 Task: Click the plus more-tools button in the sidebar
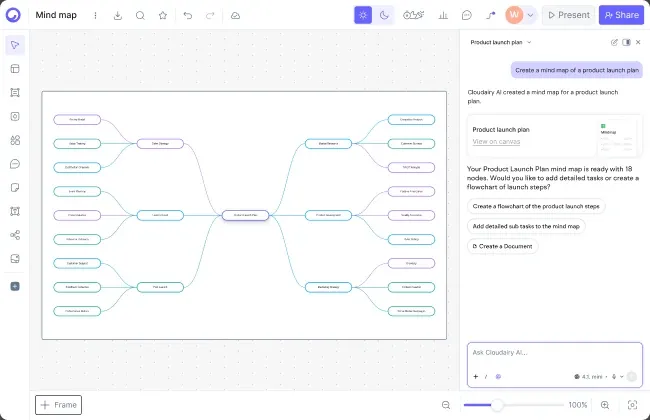click(15, 286)
